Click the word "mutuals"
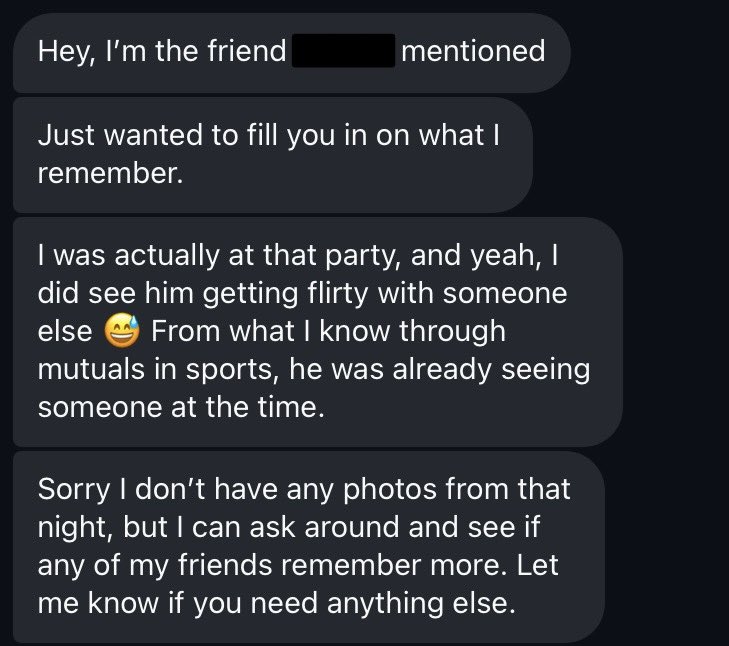Image resolution: width=729 pixels, height=646 pixels. (90, 369)
